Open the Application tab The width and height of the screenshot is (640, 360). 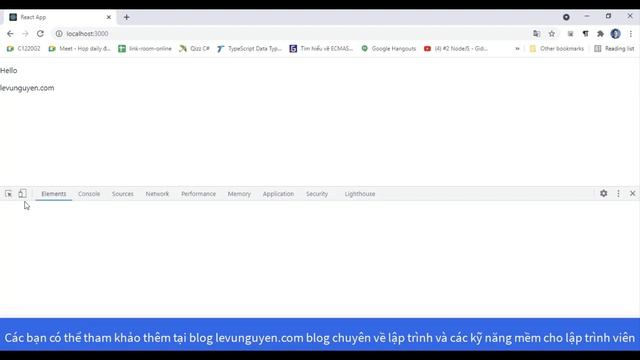pos(278,194)
